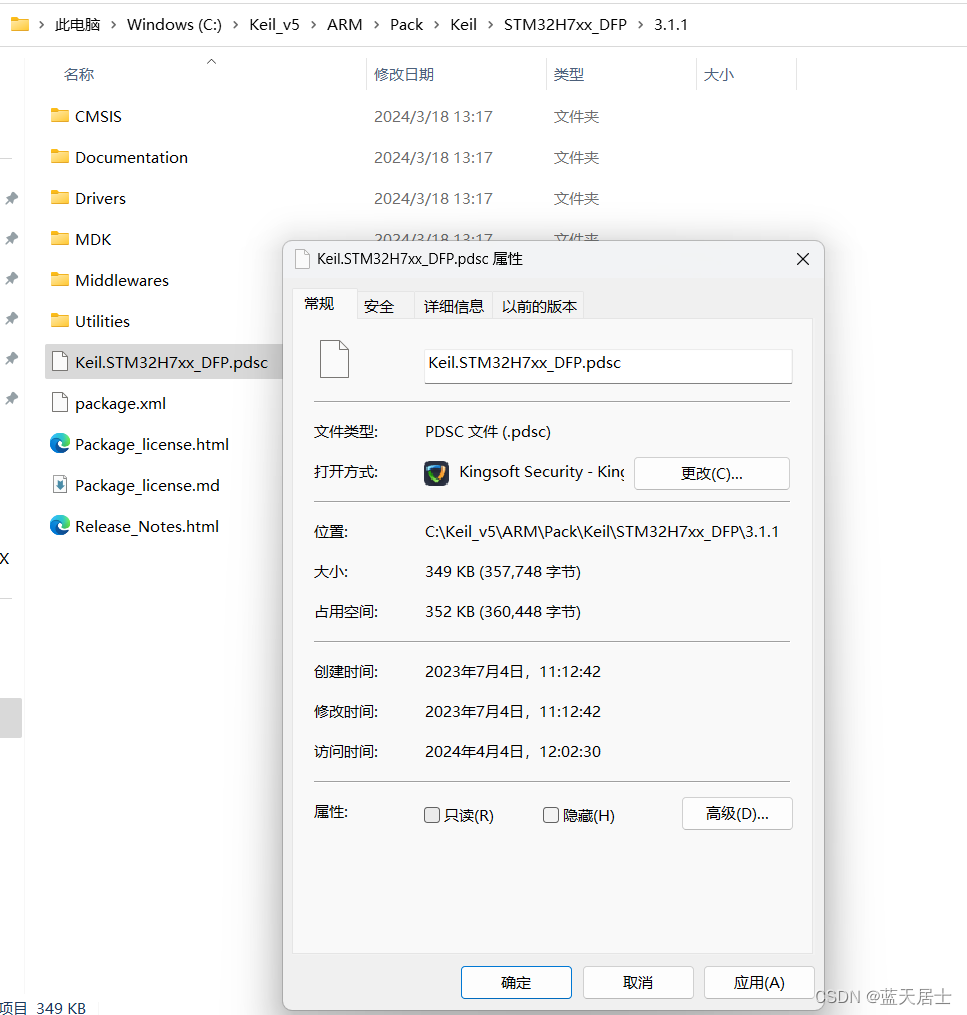The image size is (967, 1015).
Task: Click the pin icon beside the MDK row
Action: coord(12,238)
